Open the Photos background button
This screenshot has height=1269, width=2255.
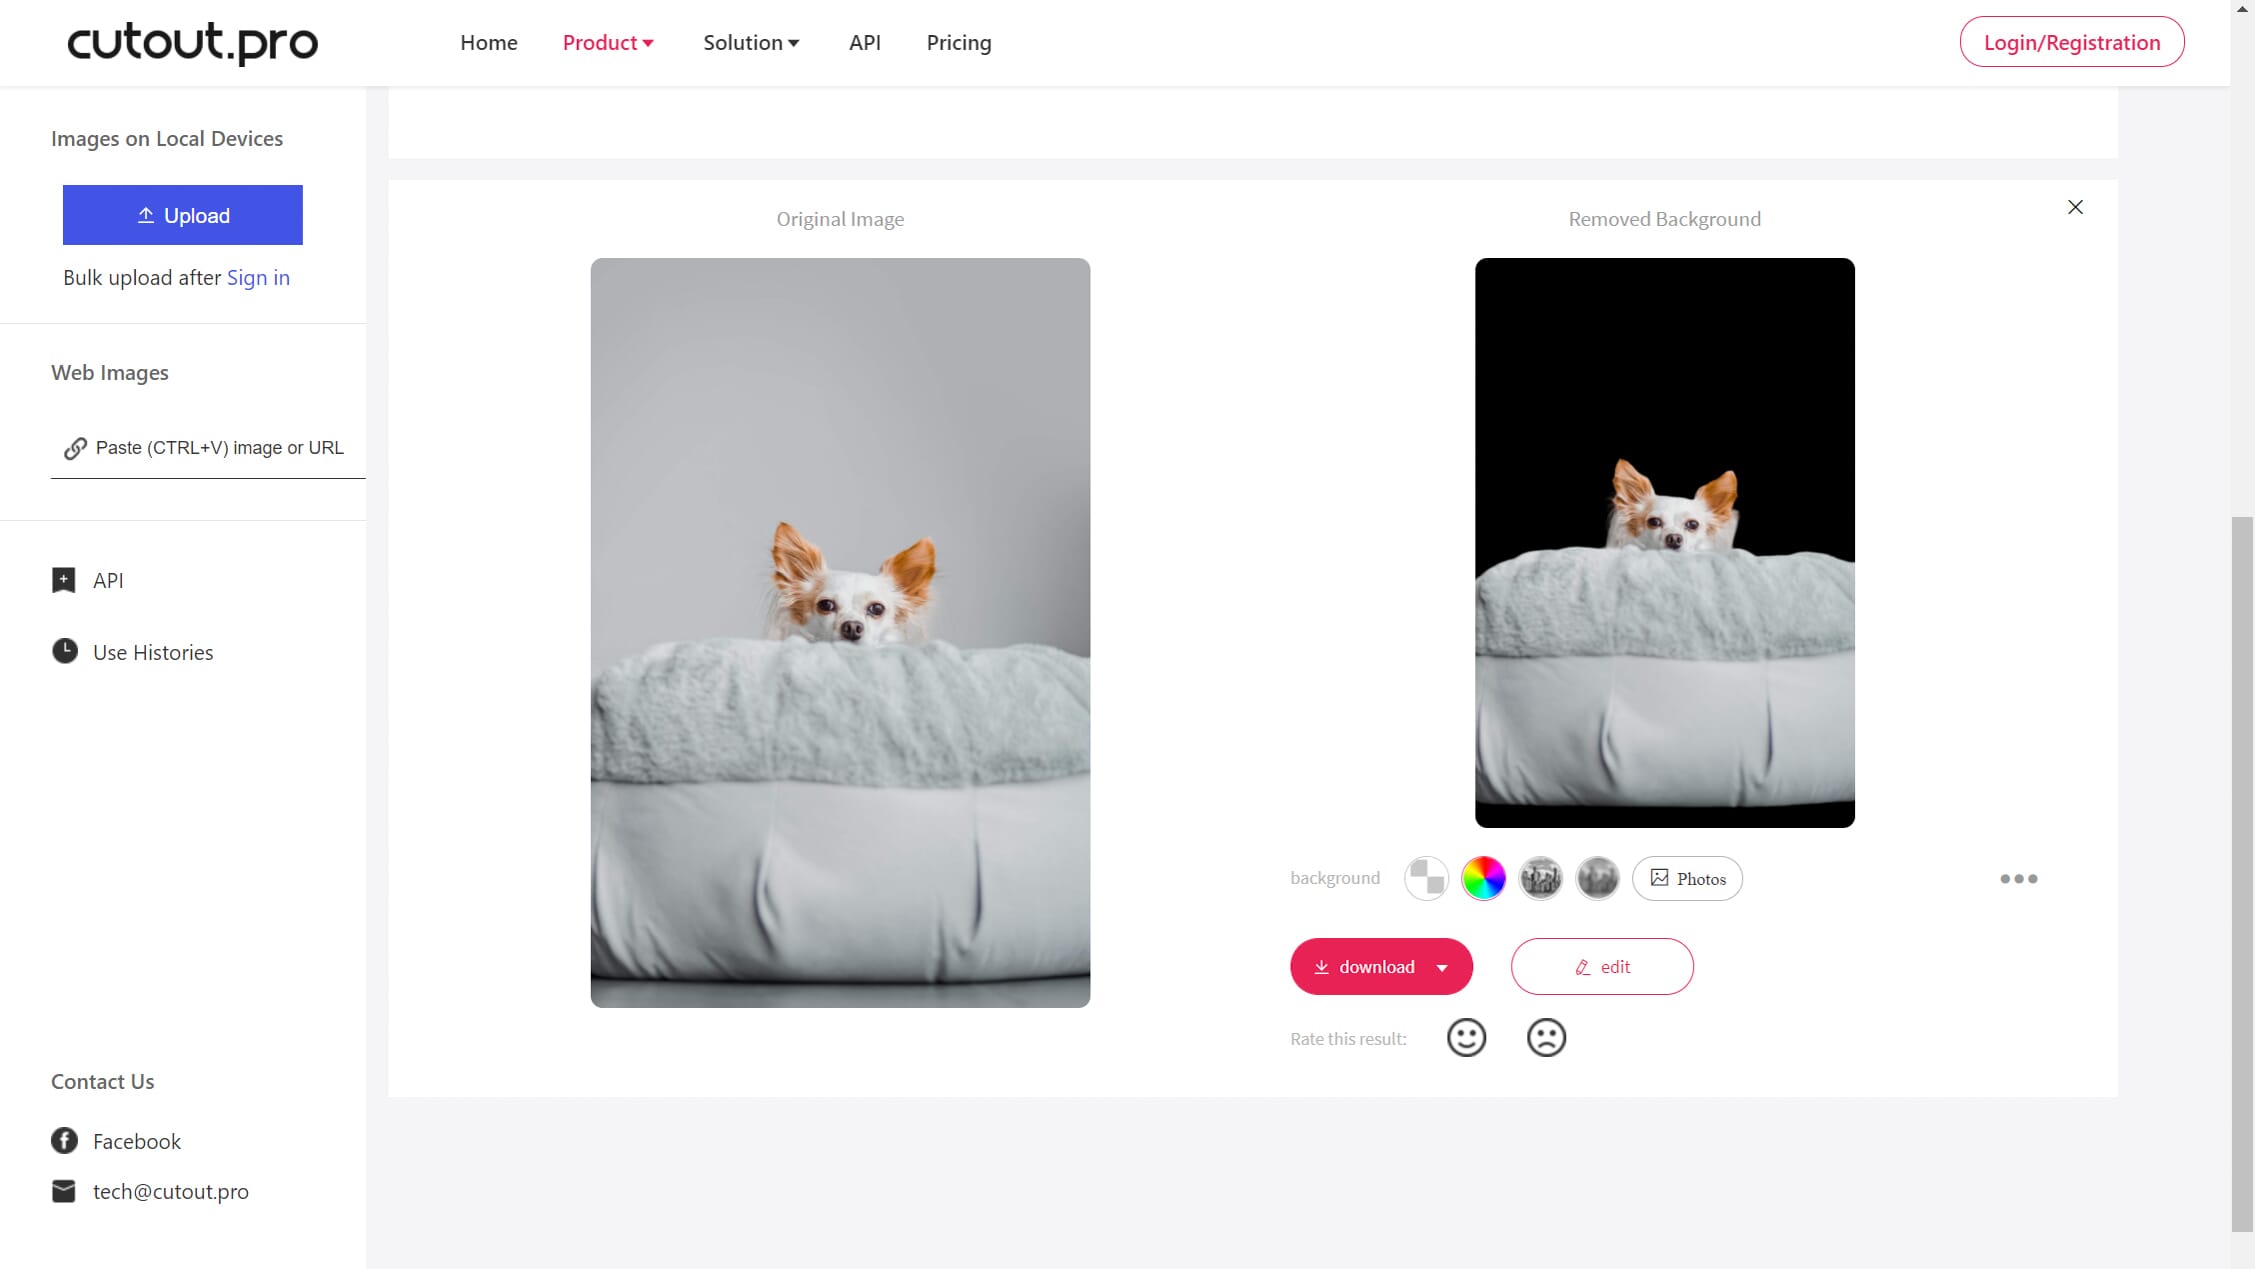click(x=1687, y=878)
